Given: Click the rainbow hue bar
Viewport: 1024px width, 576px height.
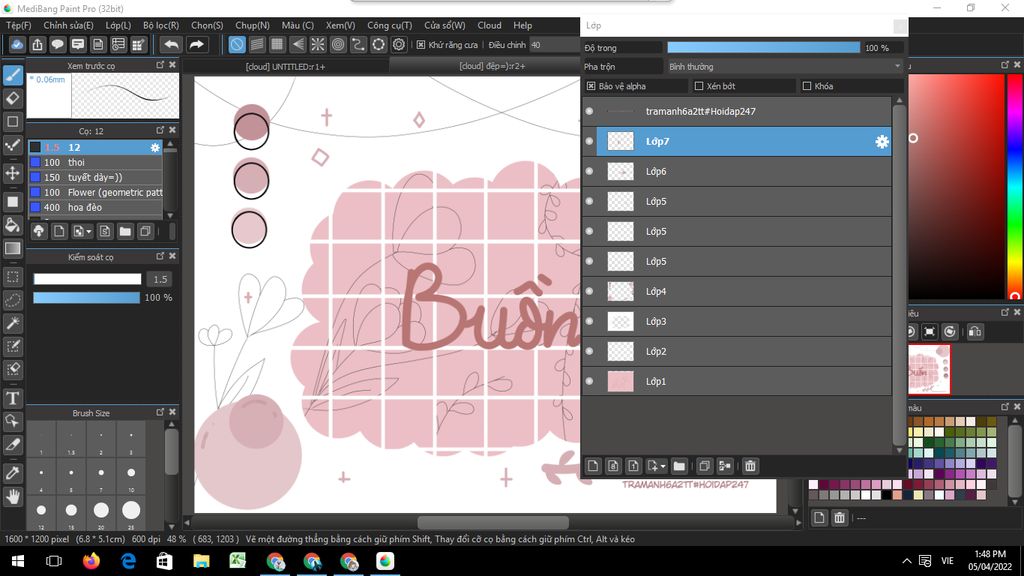Looking at the screenshot, I should pos(1016,185).
